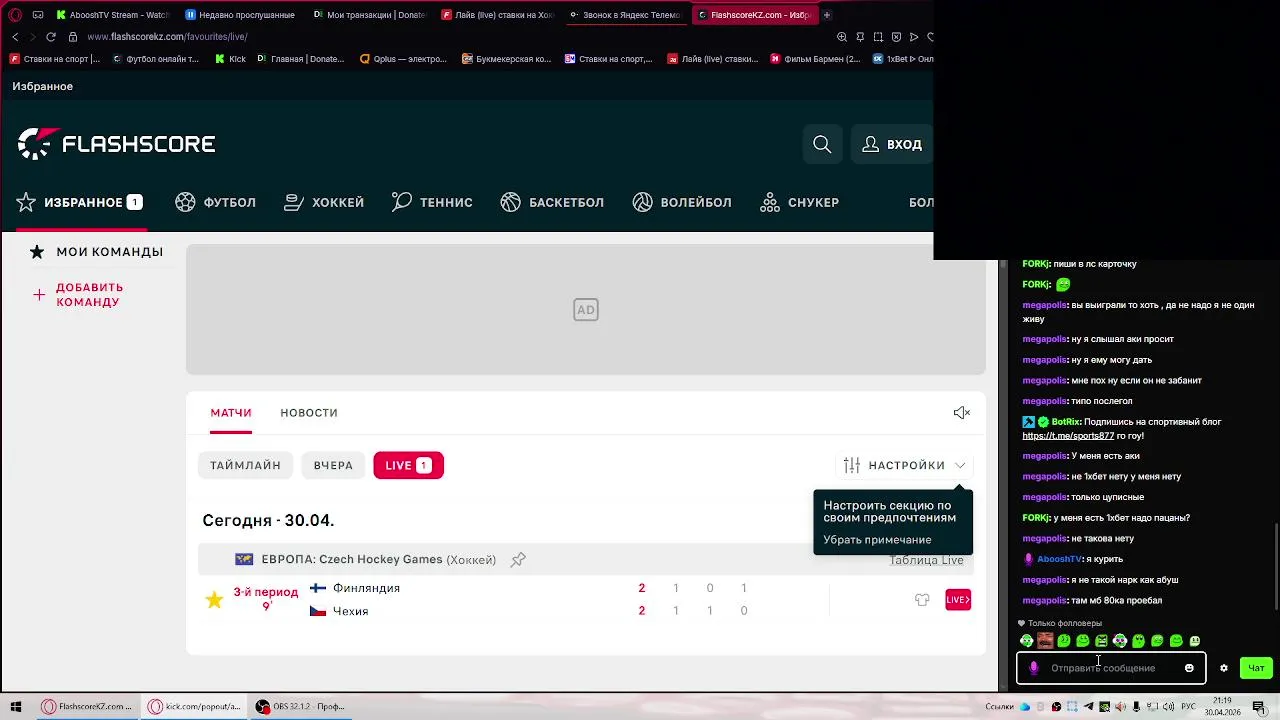Switch to the НОВОСТИ tab
The height and width of the screenshot is (720, 1280).
coord(309,412)
